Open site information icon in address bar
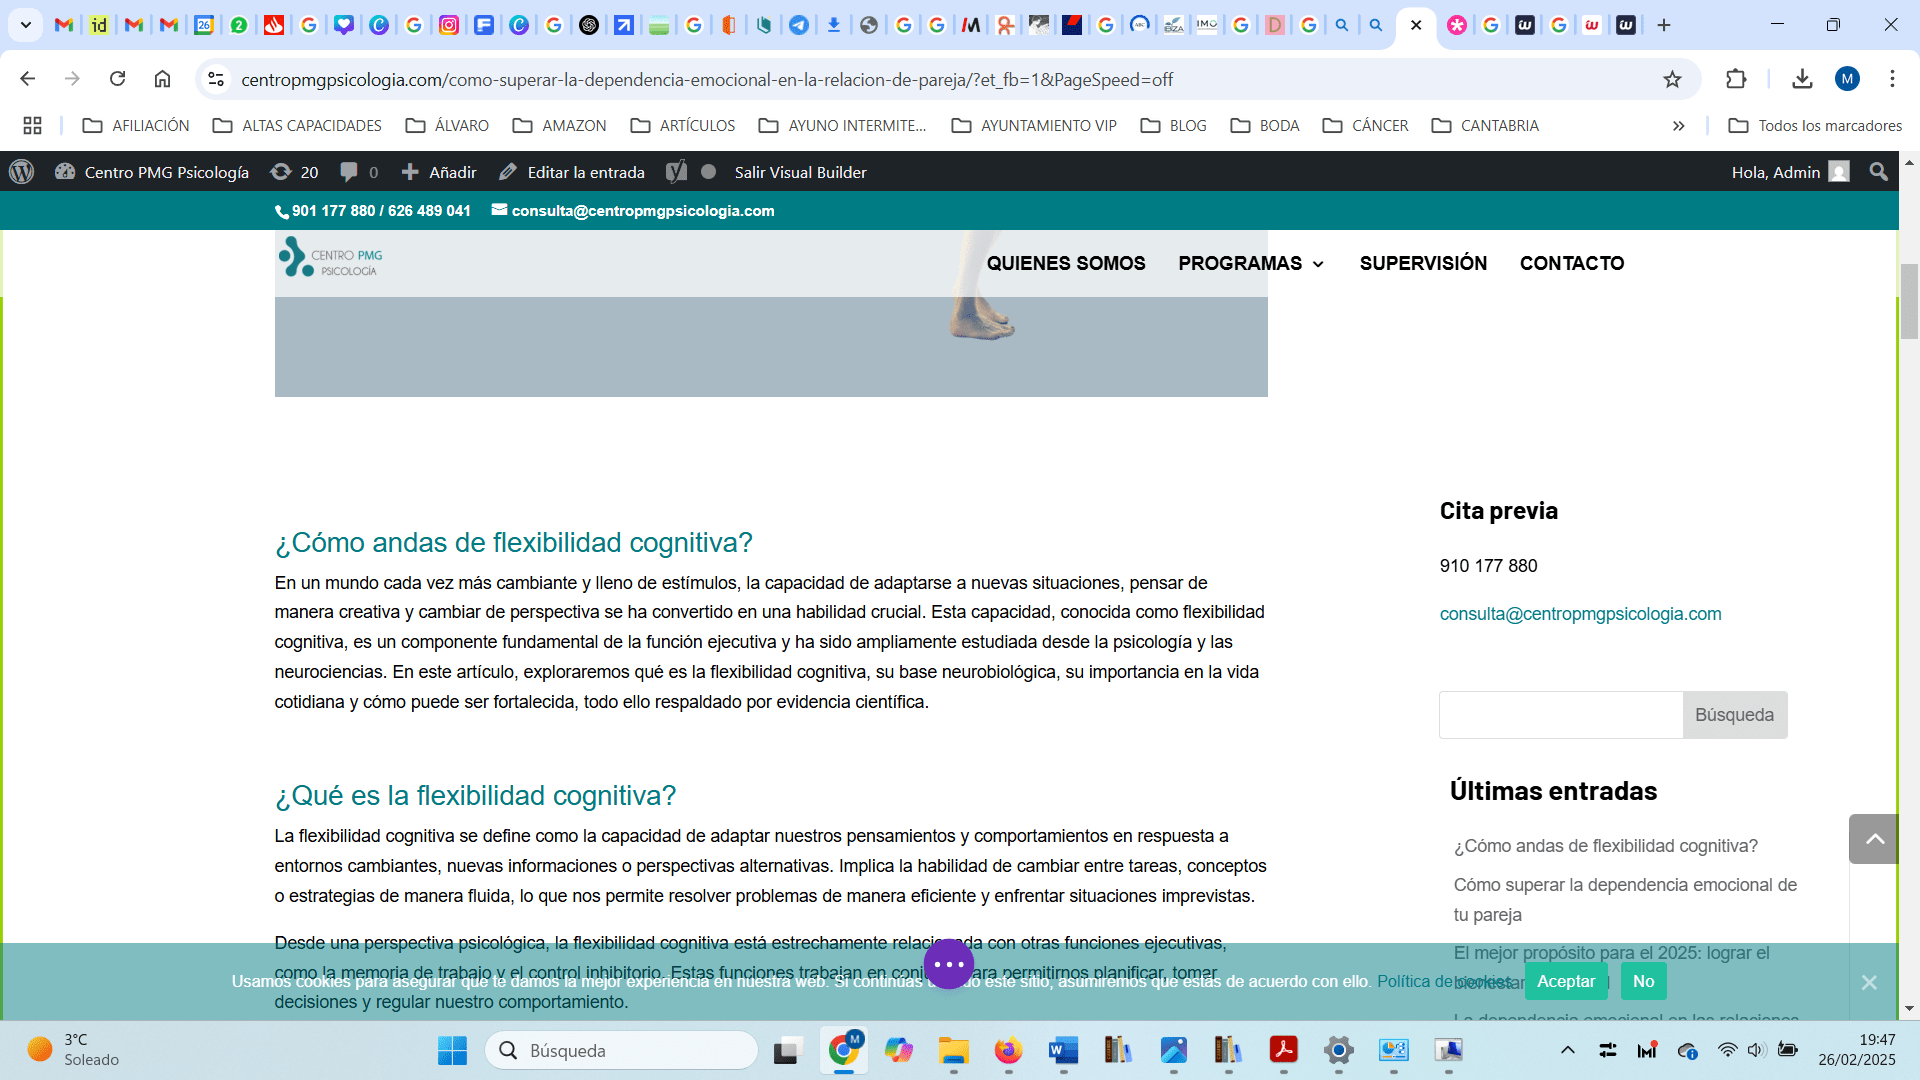The image size is (1920, 1080). (x=215, y=79)
